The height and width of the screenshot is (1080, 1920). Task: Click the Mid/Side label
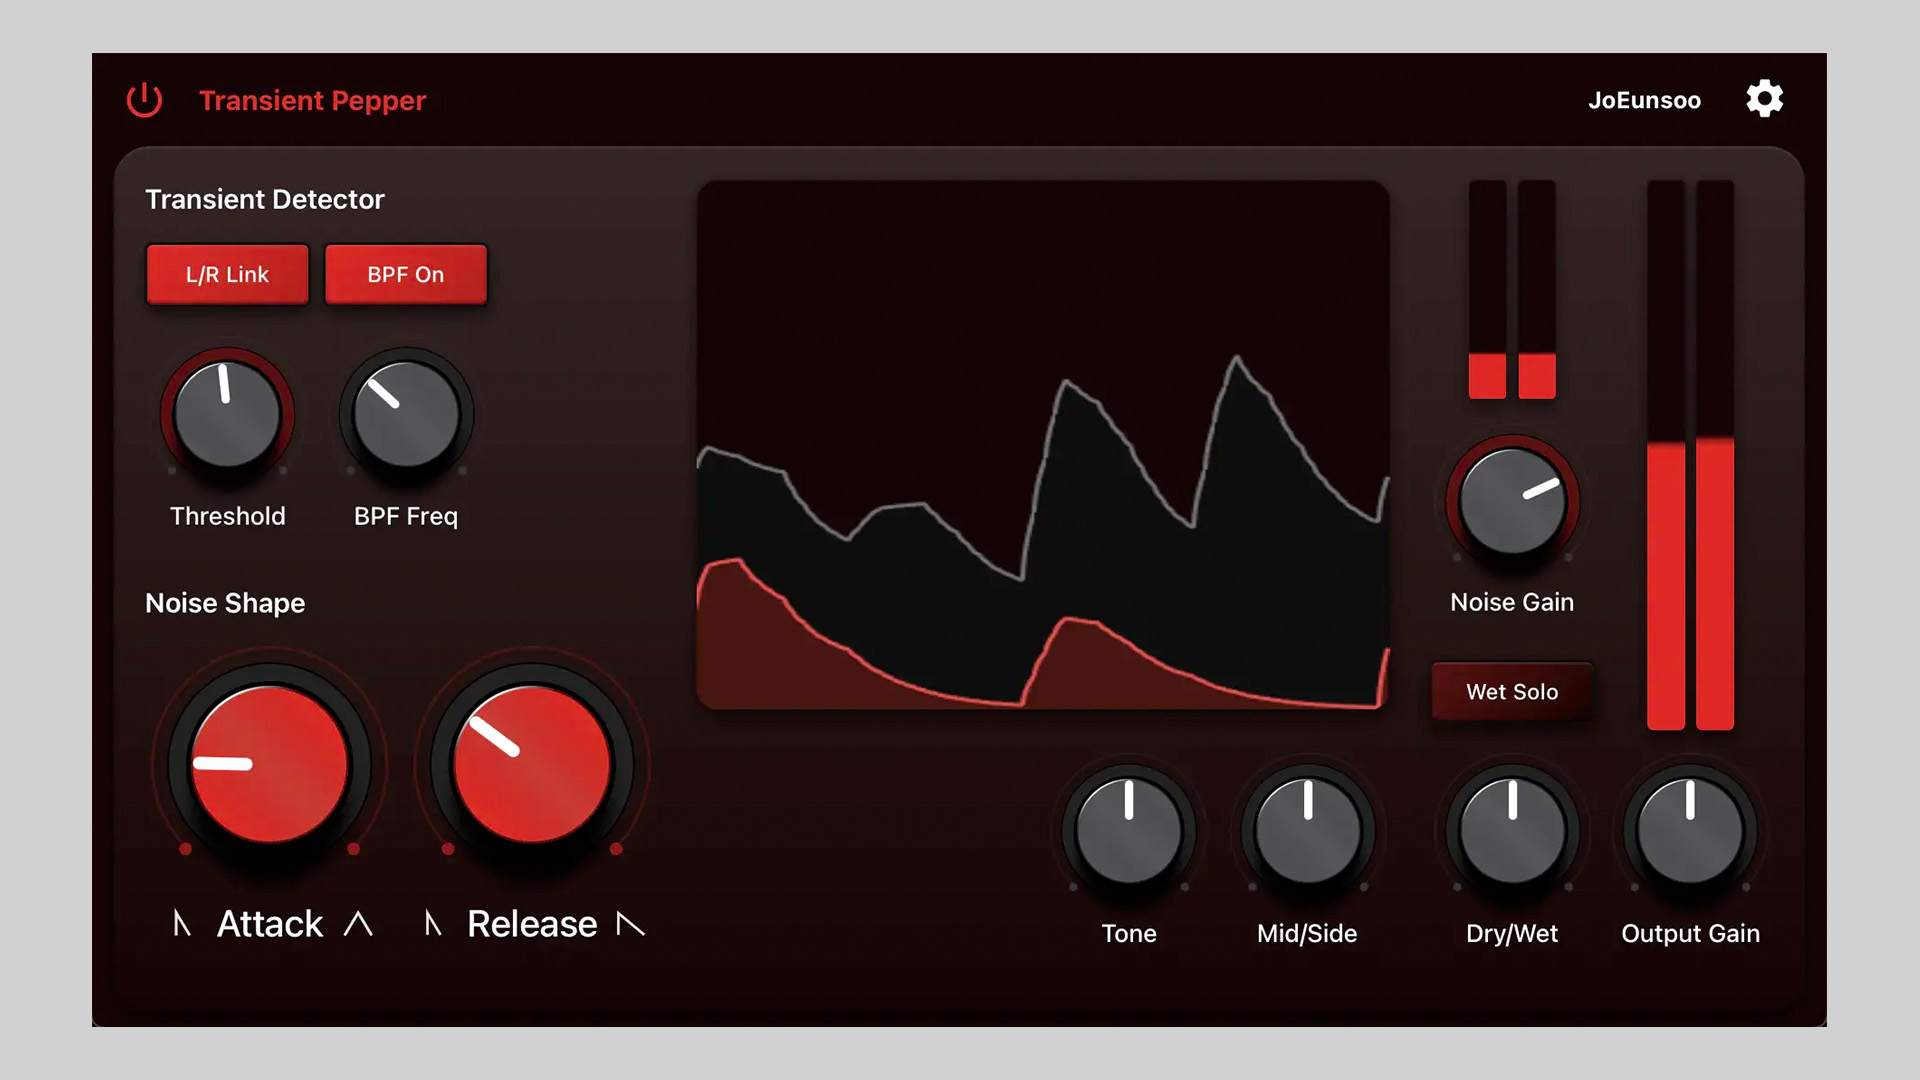tap(1307, 933)
